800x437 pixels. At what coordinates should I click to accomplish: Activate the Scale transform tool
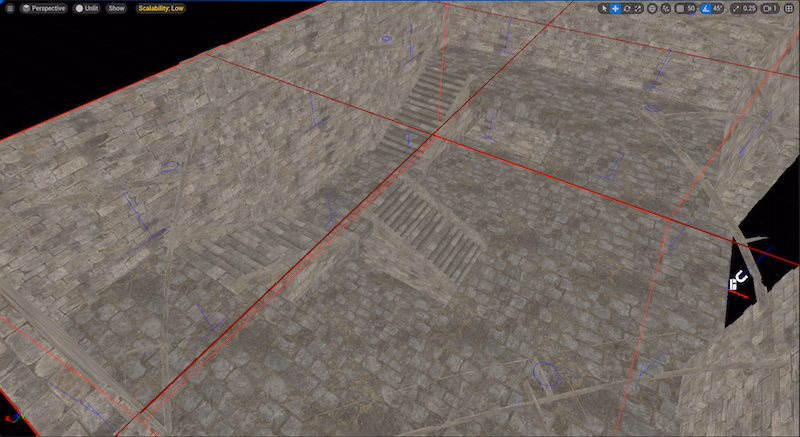[638, 8]
